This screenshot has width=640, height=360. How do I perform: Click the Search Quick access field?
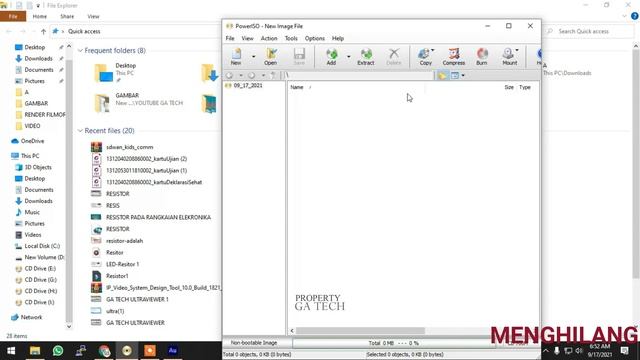(x=589, y=31)
